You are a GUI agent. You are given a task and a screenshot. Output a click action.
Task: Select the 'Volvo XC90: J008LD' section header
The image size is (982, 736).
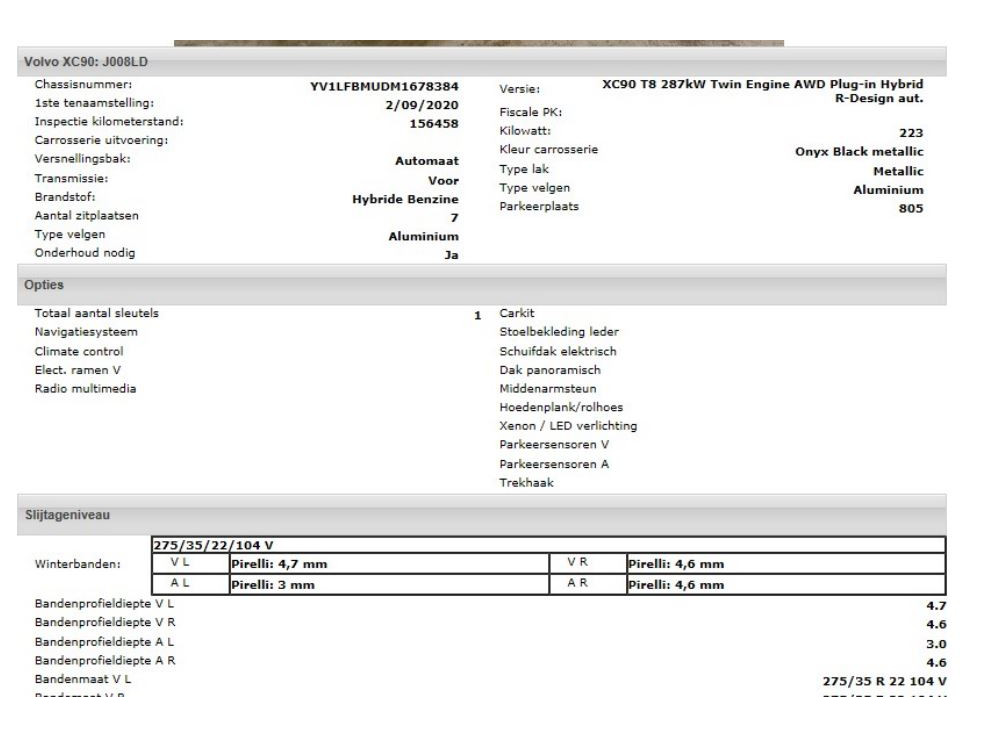(482, 61)
